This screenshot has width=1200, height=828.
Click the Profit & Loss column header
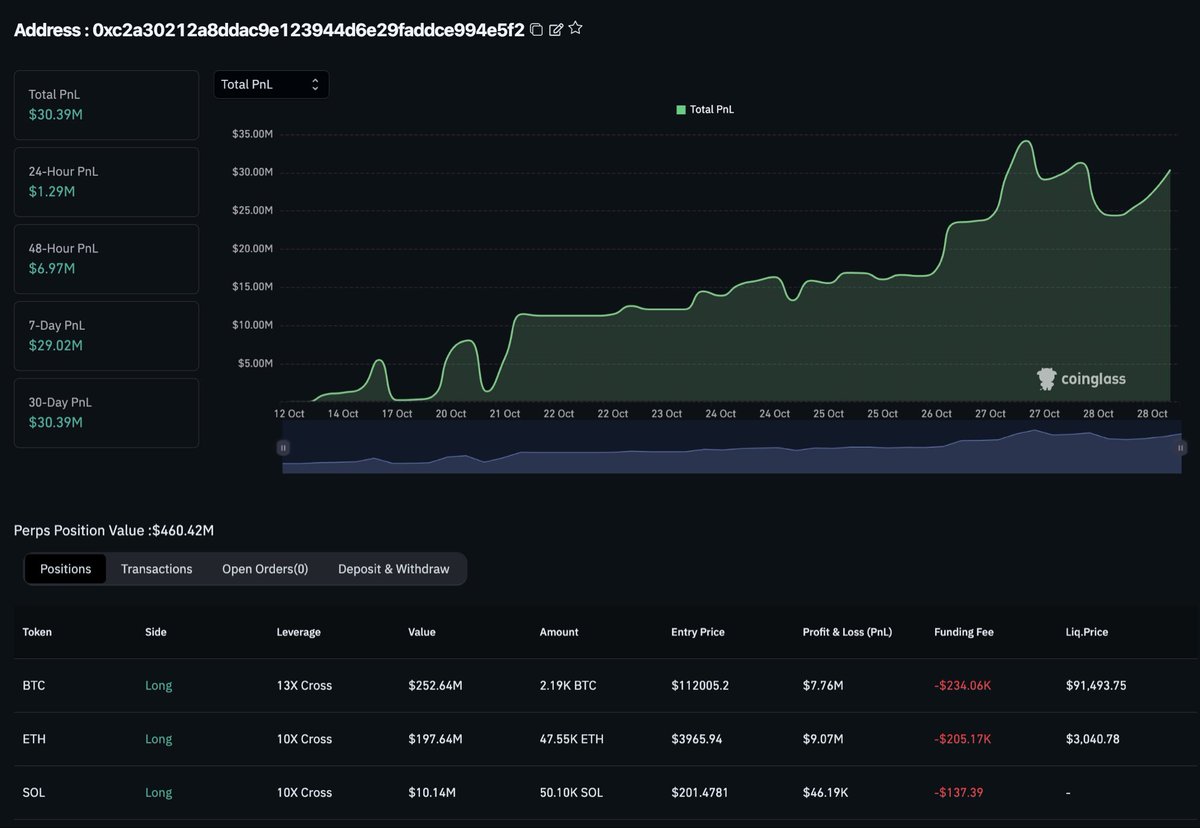pos(846,632)
